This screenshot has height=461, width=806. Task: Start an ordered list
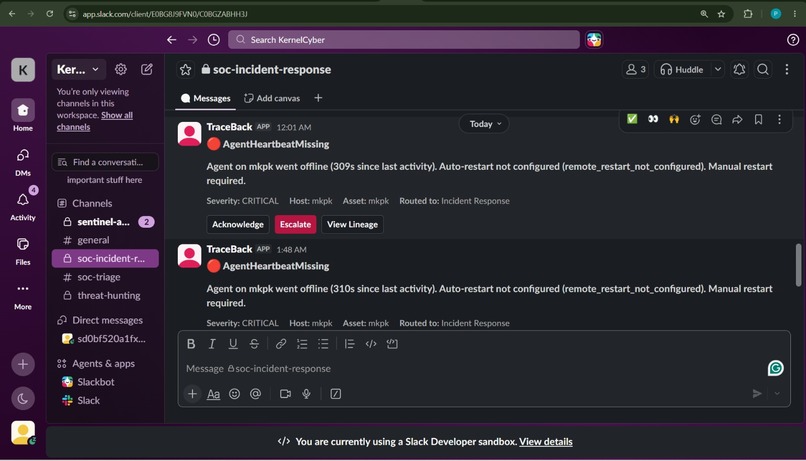pos(302,344)
